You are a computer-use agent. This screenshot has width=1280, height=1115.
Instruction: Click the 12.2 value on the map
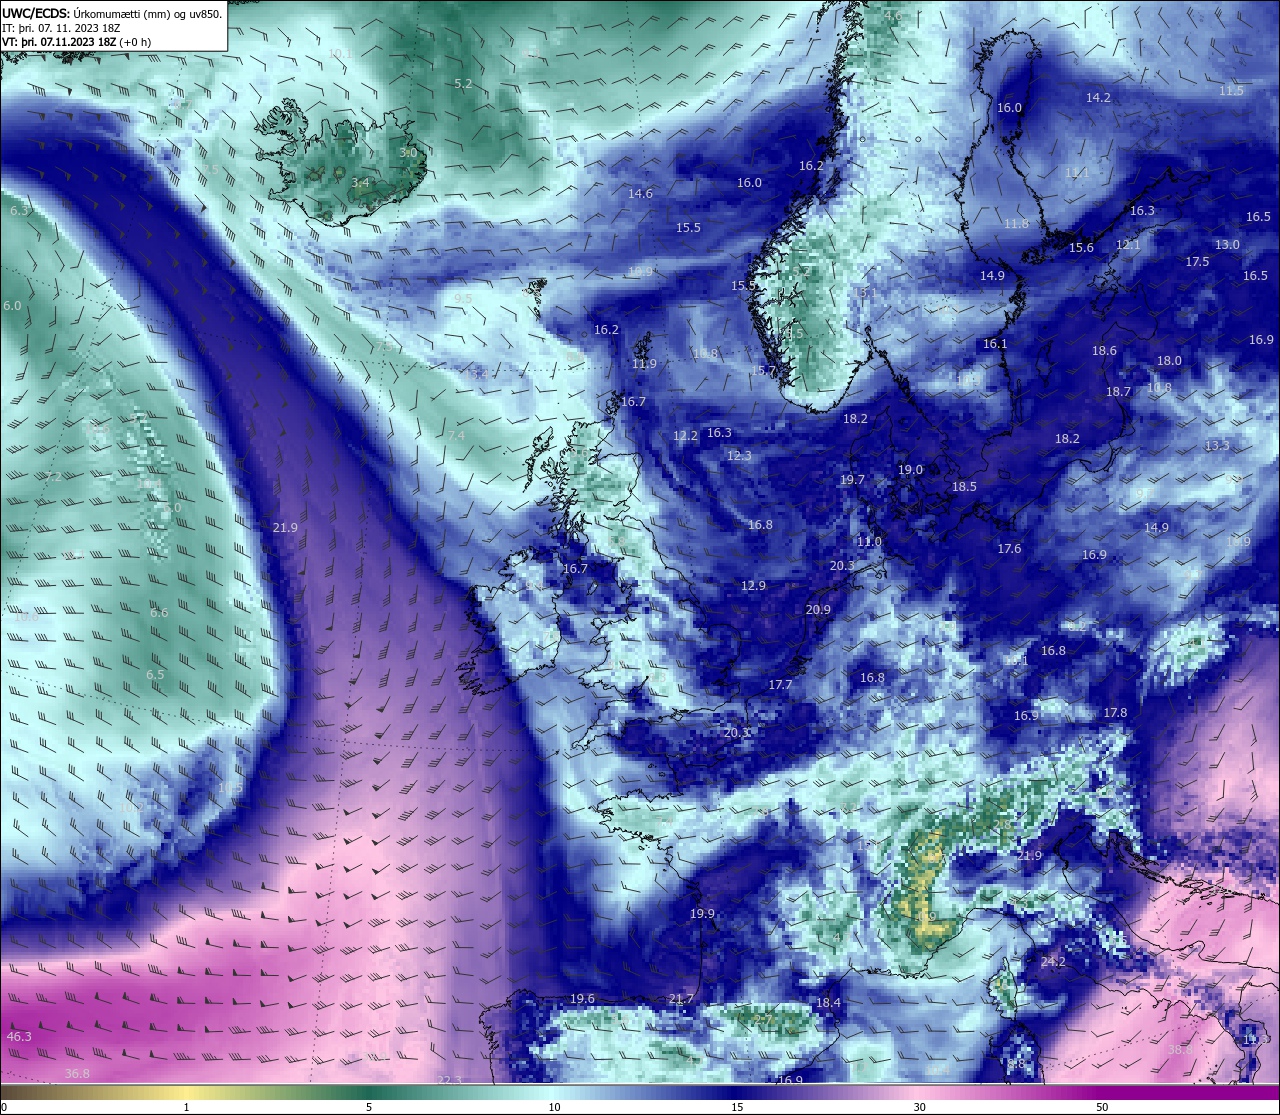pyautogui.click(x=685, y=436)
